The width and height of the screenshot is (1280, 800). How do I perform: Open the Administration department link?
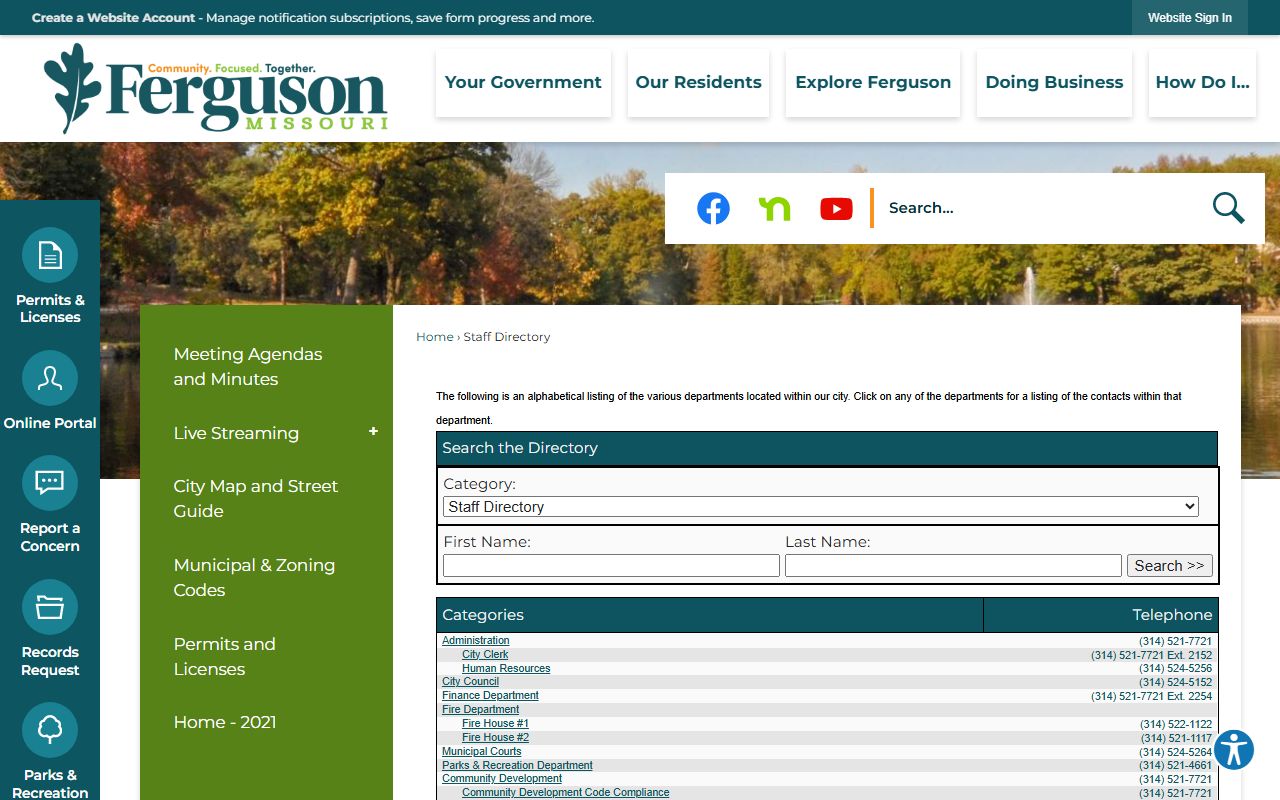pyautogui.click(x=476, y=641)
